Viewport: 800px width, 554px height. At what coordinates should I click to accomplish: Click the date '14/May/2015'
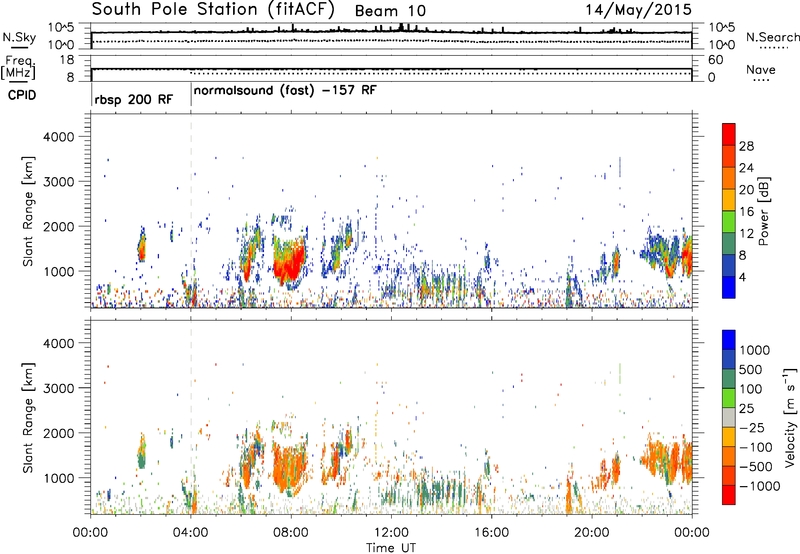[638, 10]
